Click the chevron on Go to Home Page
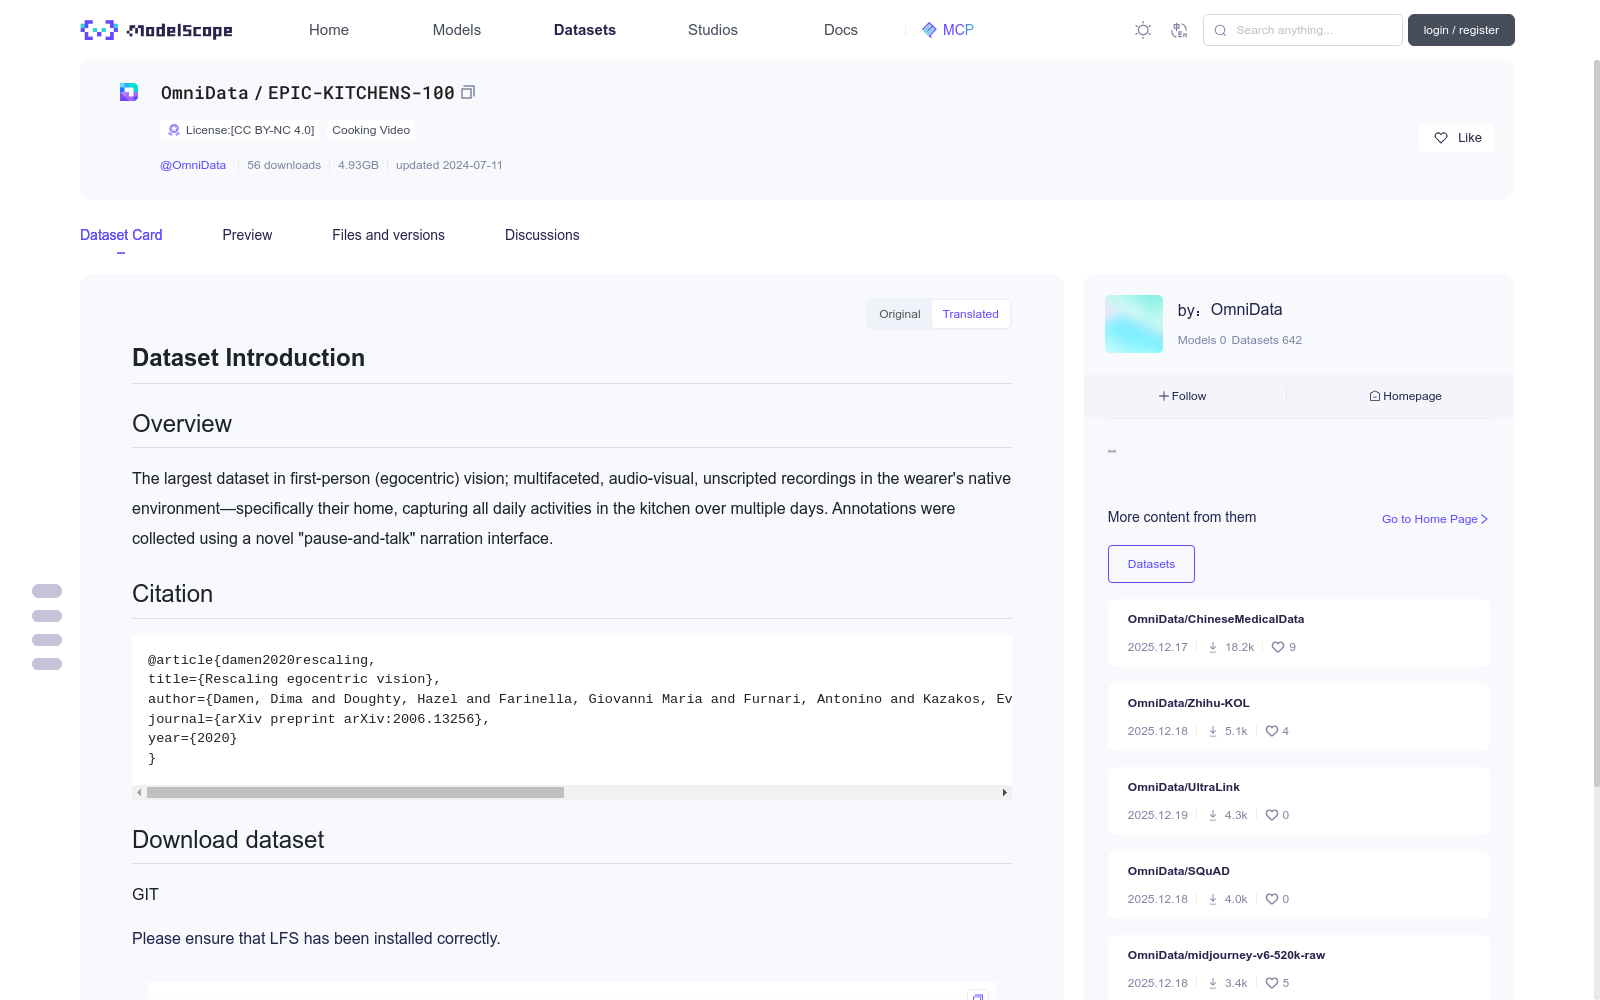Image resolution: width=1600 pixels, height=1000 pixels. [1484, 519]
